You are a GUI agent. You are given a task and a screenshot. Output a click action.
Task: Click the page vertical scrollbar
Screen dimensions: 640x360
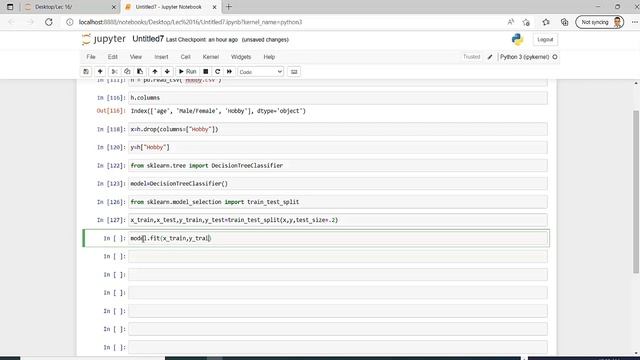[x=636, y=192]
